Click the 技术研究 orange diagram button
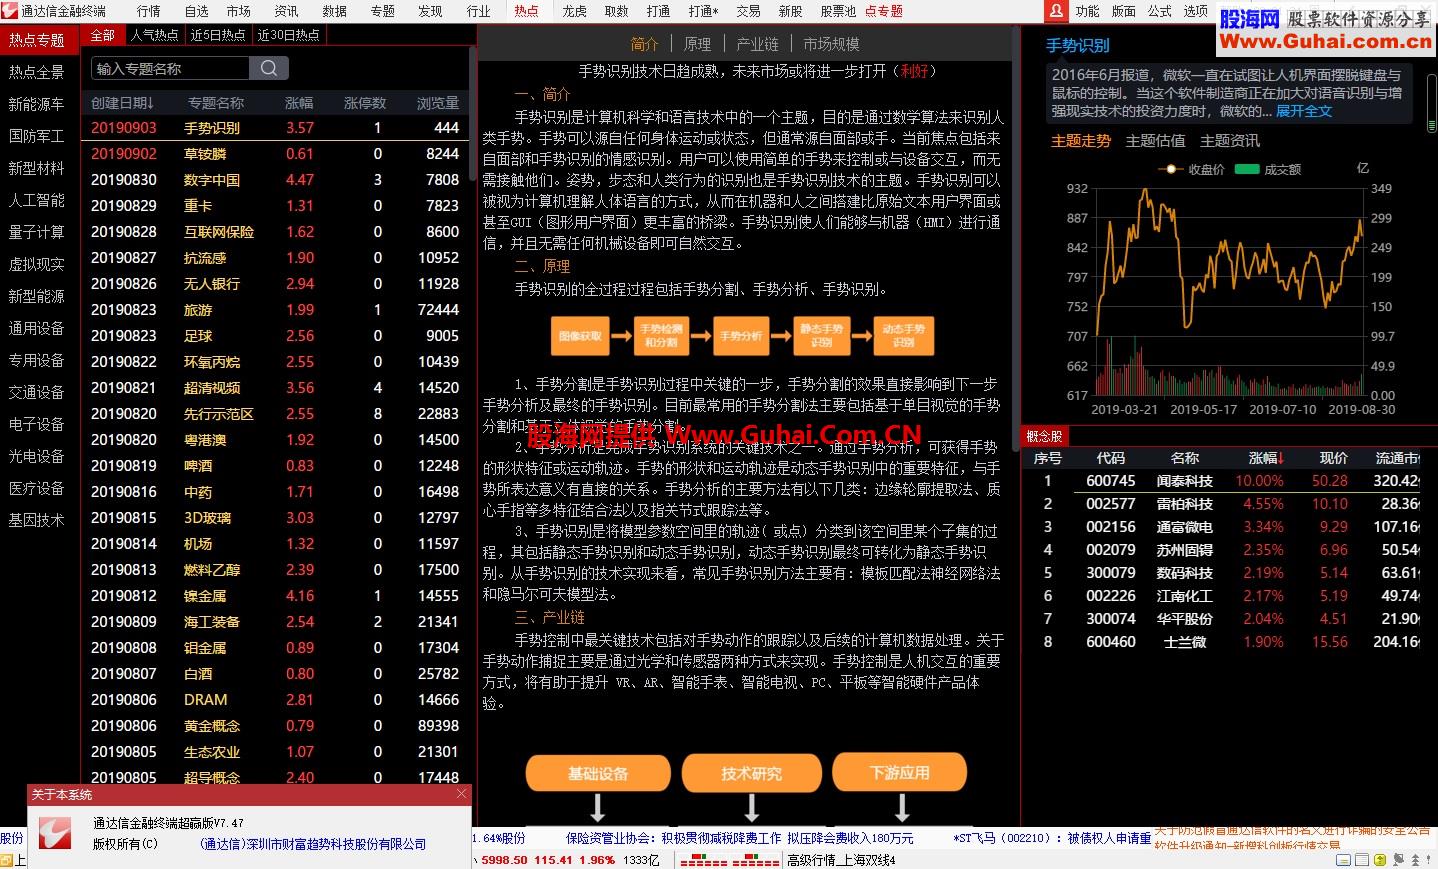The width and height of the screenshot is (1438, 869). click(x=752, y=773)
